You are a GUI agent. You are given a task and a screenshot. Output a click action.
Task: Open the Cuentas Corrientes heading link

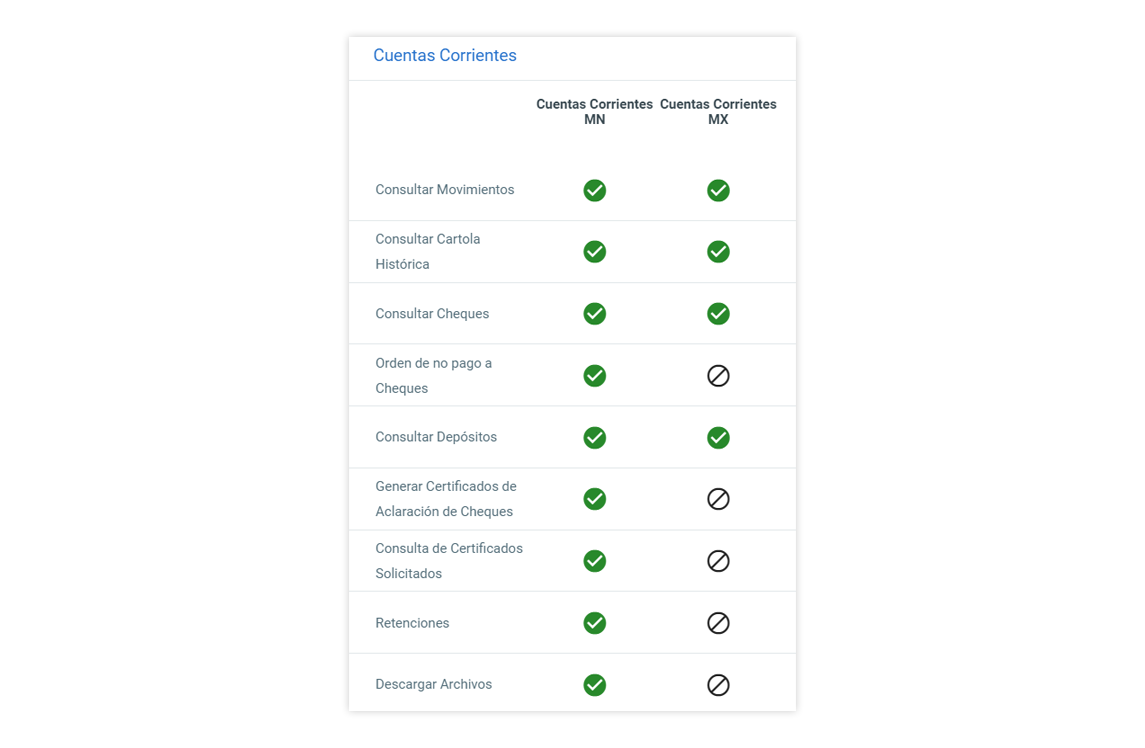click(445, 56)
